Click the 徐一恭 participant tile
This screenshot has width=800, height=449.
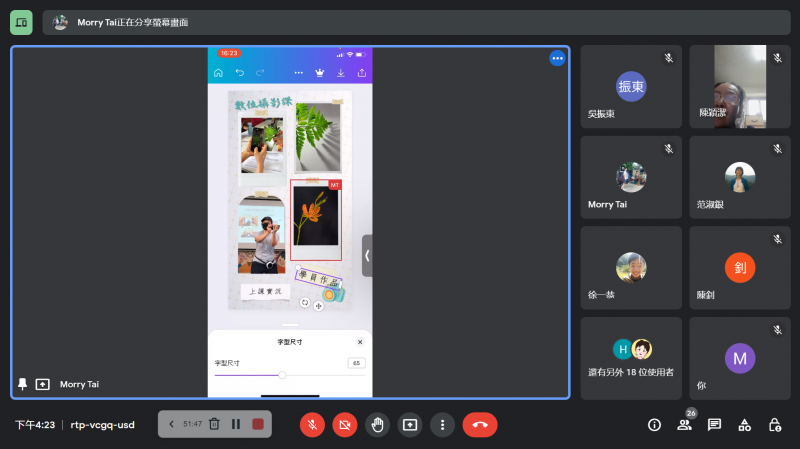click(631, 268)
